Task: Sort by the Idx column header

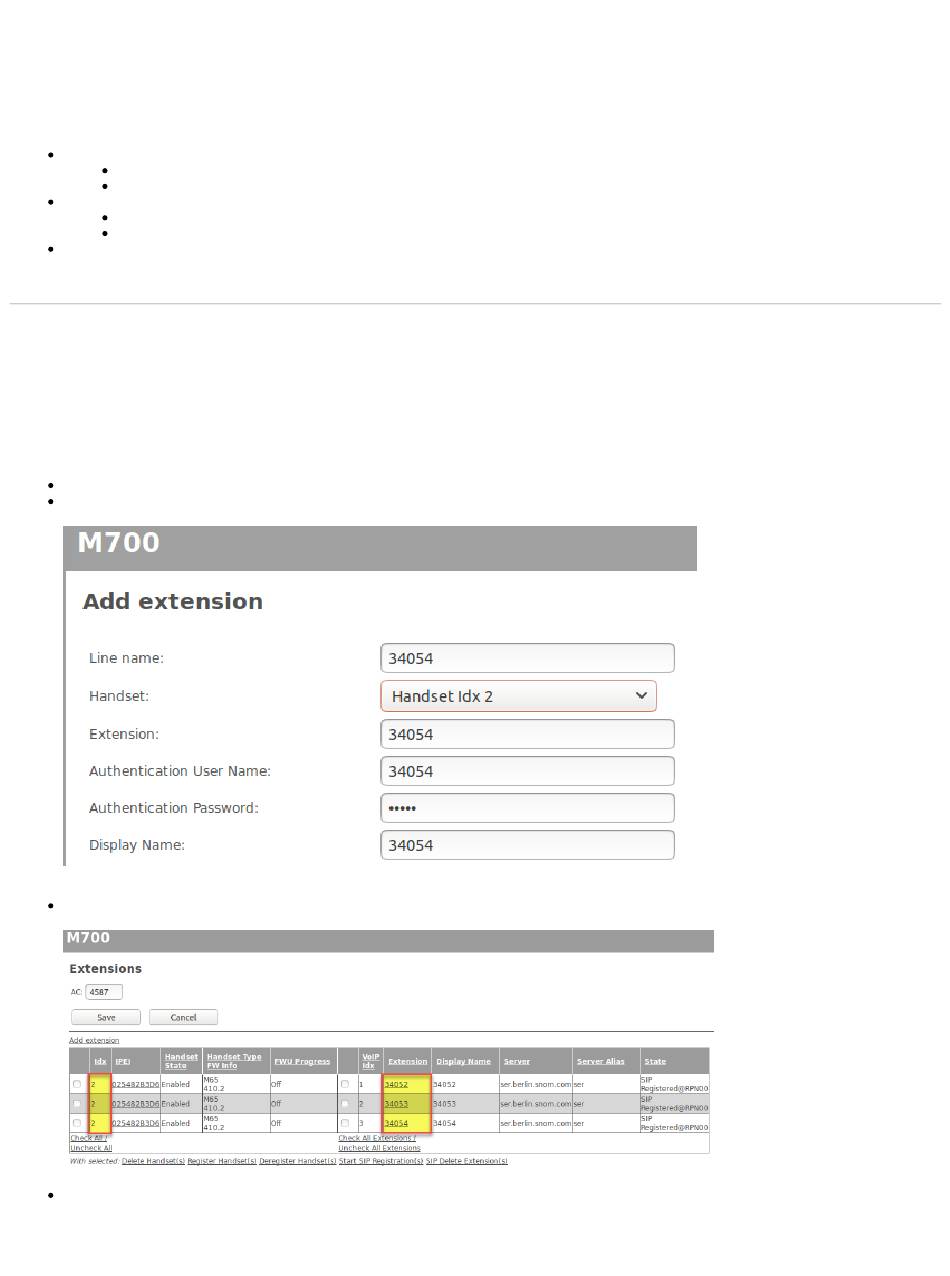Action: (x=100, y=1061)
